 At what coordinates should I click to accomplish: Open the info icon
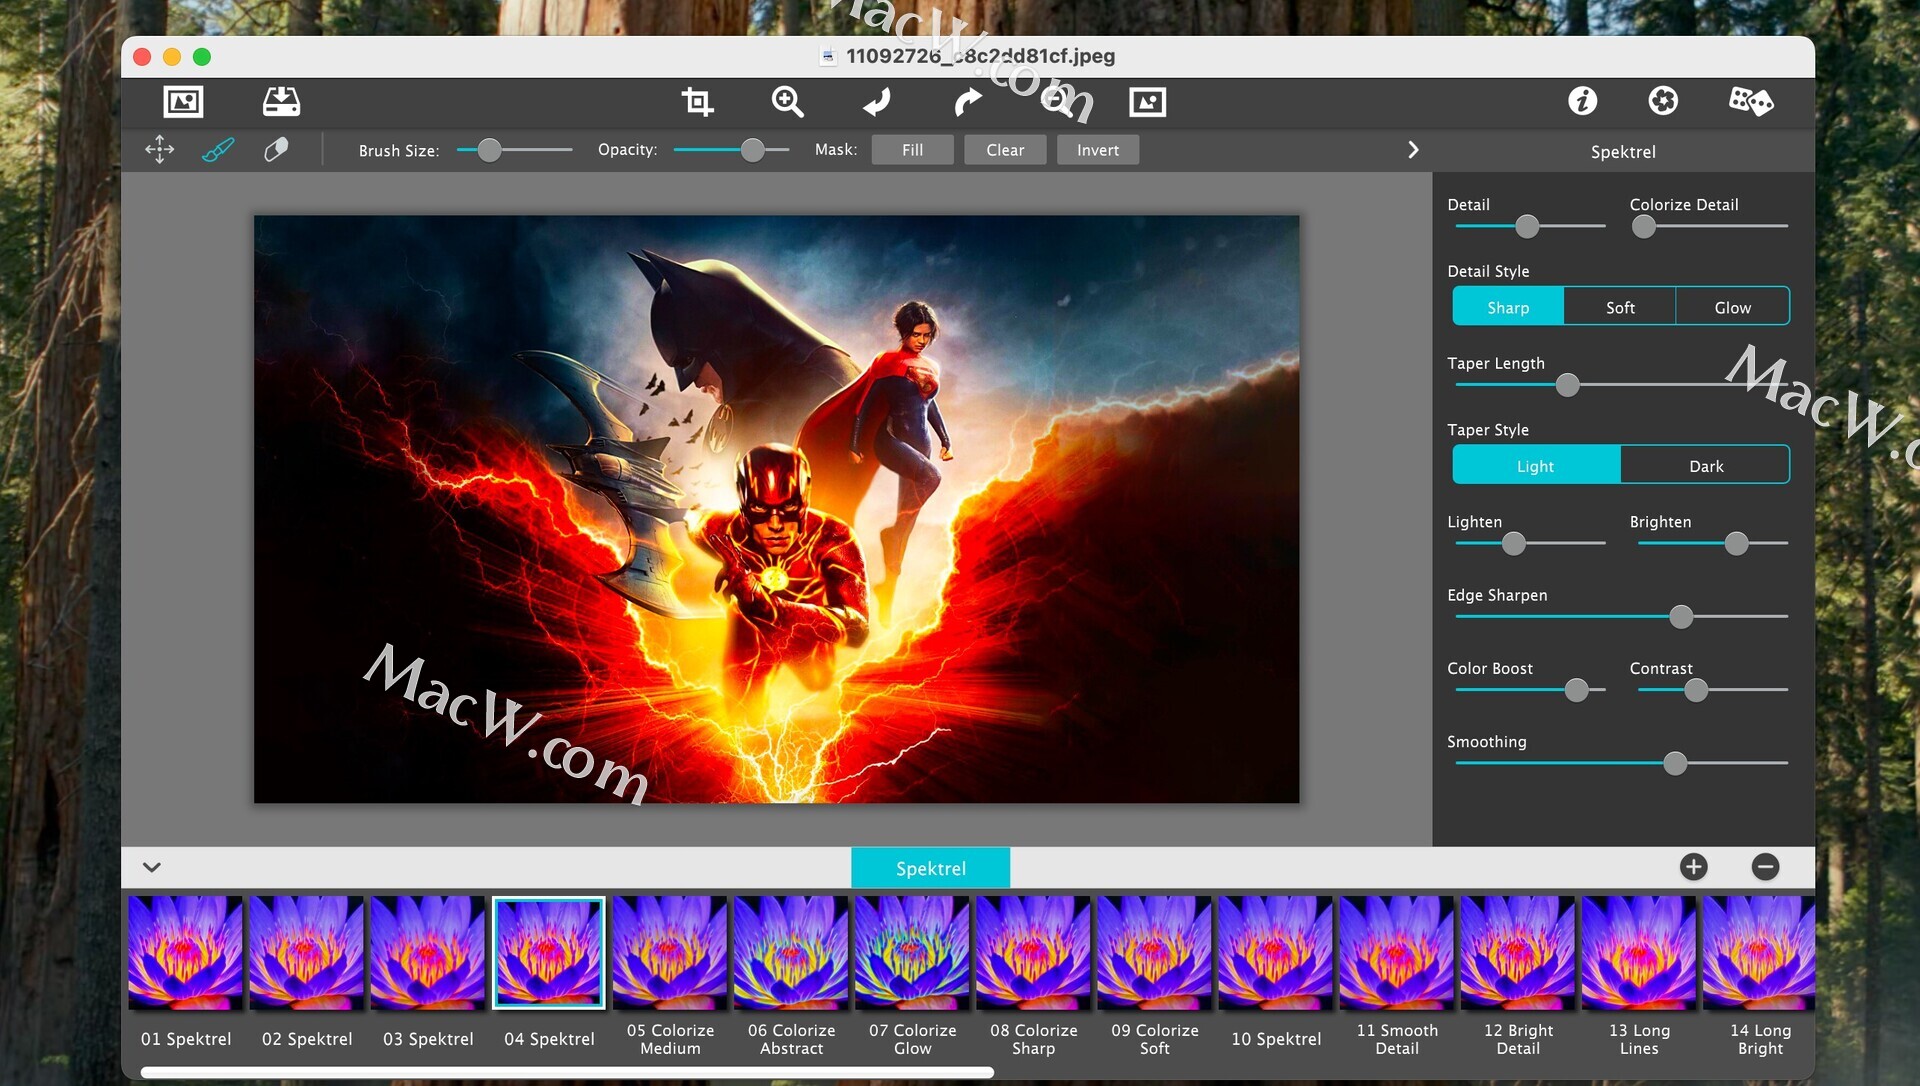(1582, 100)
